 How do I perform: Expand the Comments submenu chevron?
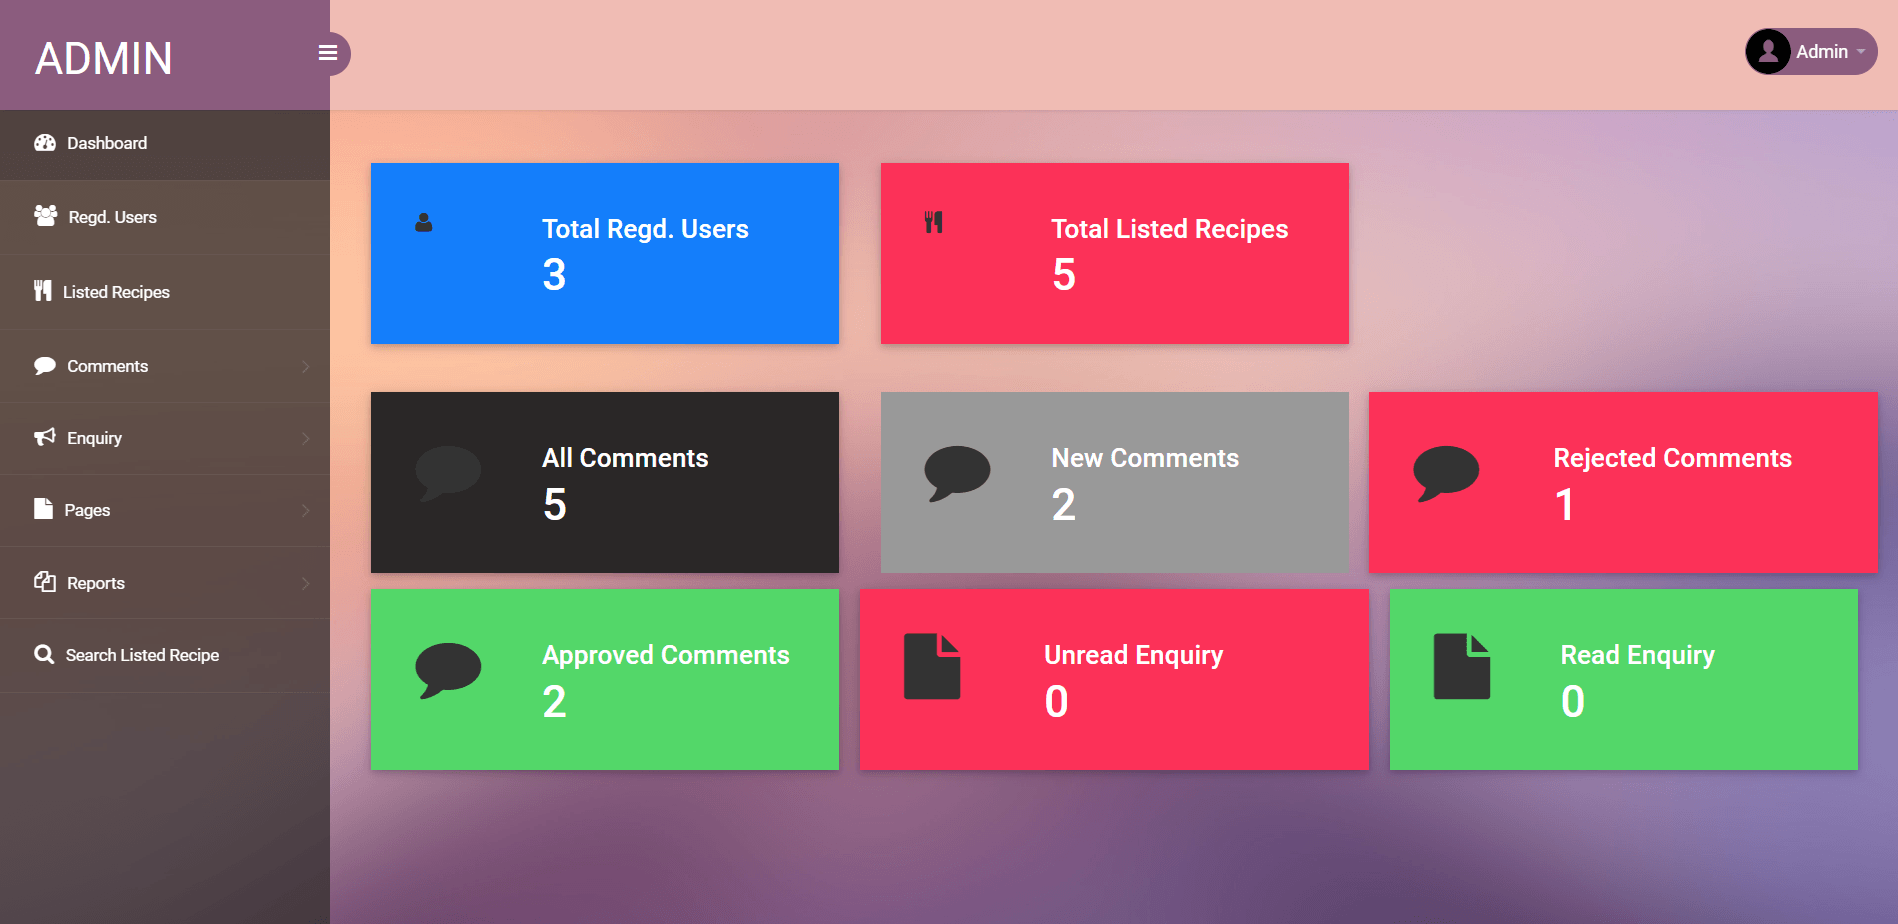coord(305,367)
